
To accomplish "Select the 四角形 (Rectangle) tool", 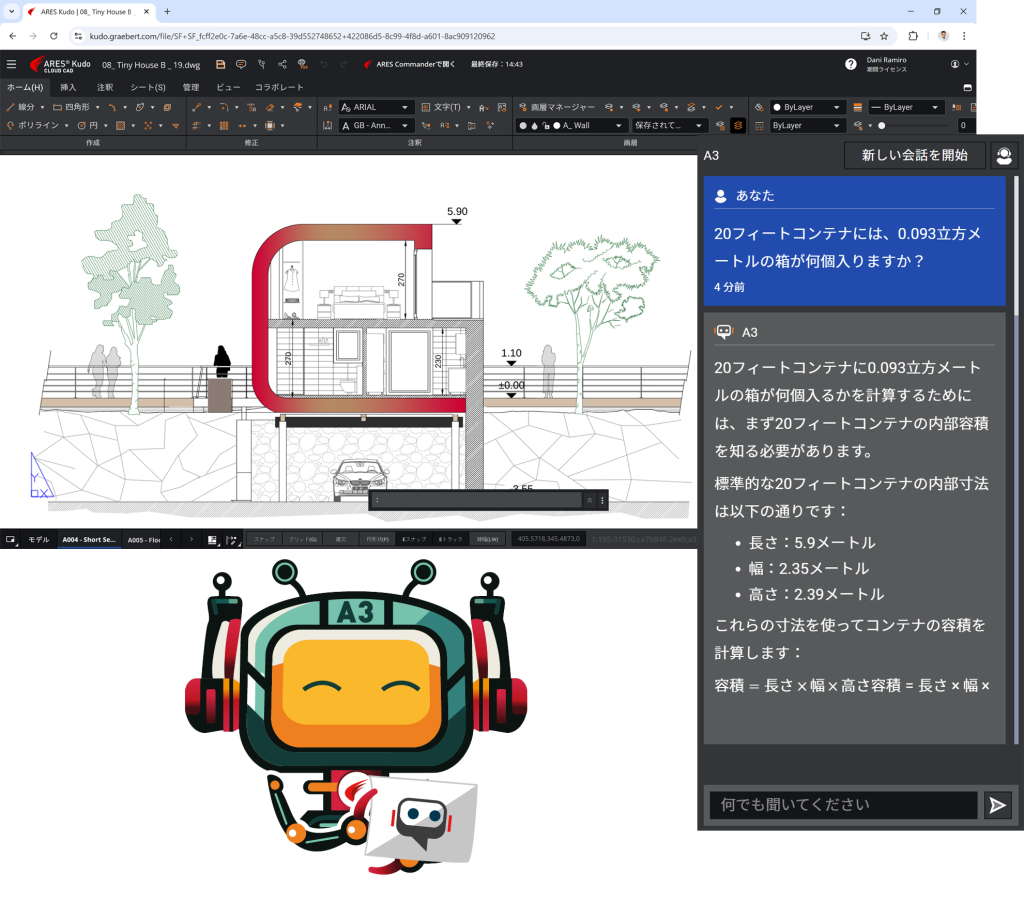I will pyautogui.click(x=72, y=107).
